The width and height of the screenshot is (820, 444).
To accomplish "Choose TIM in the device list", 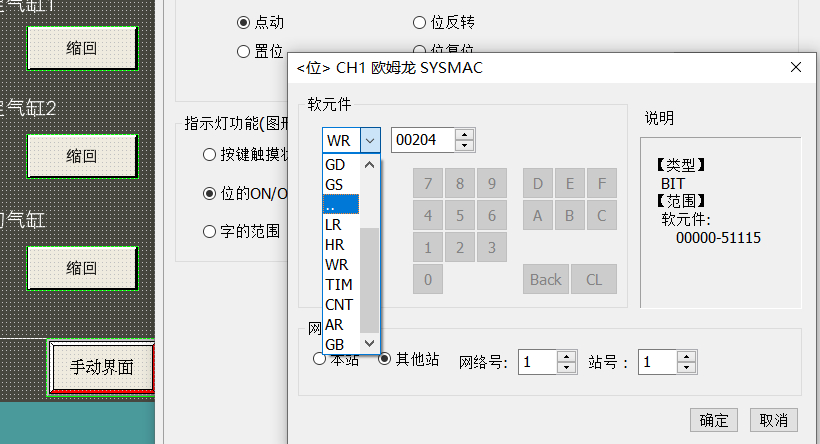I will [338, 285].
